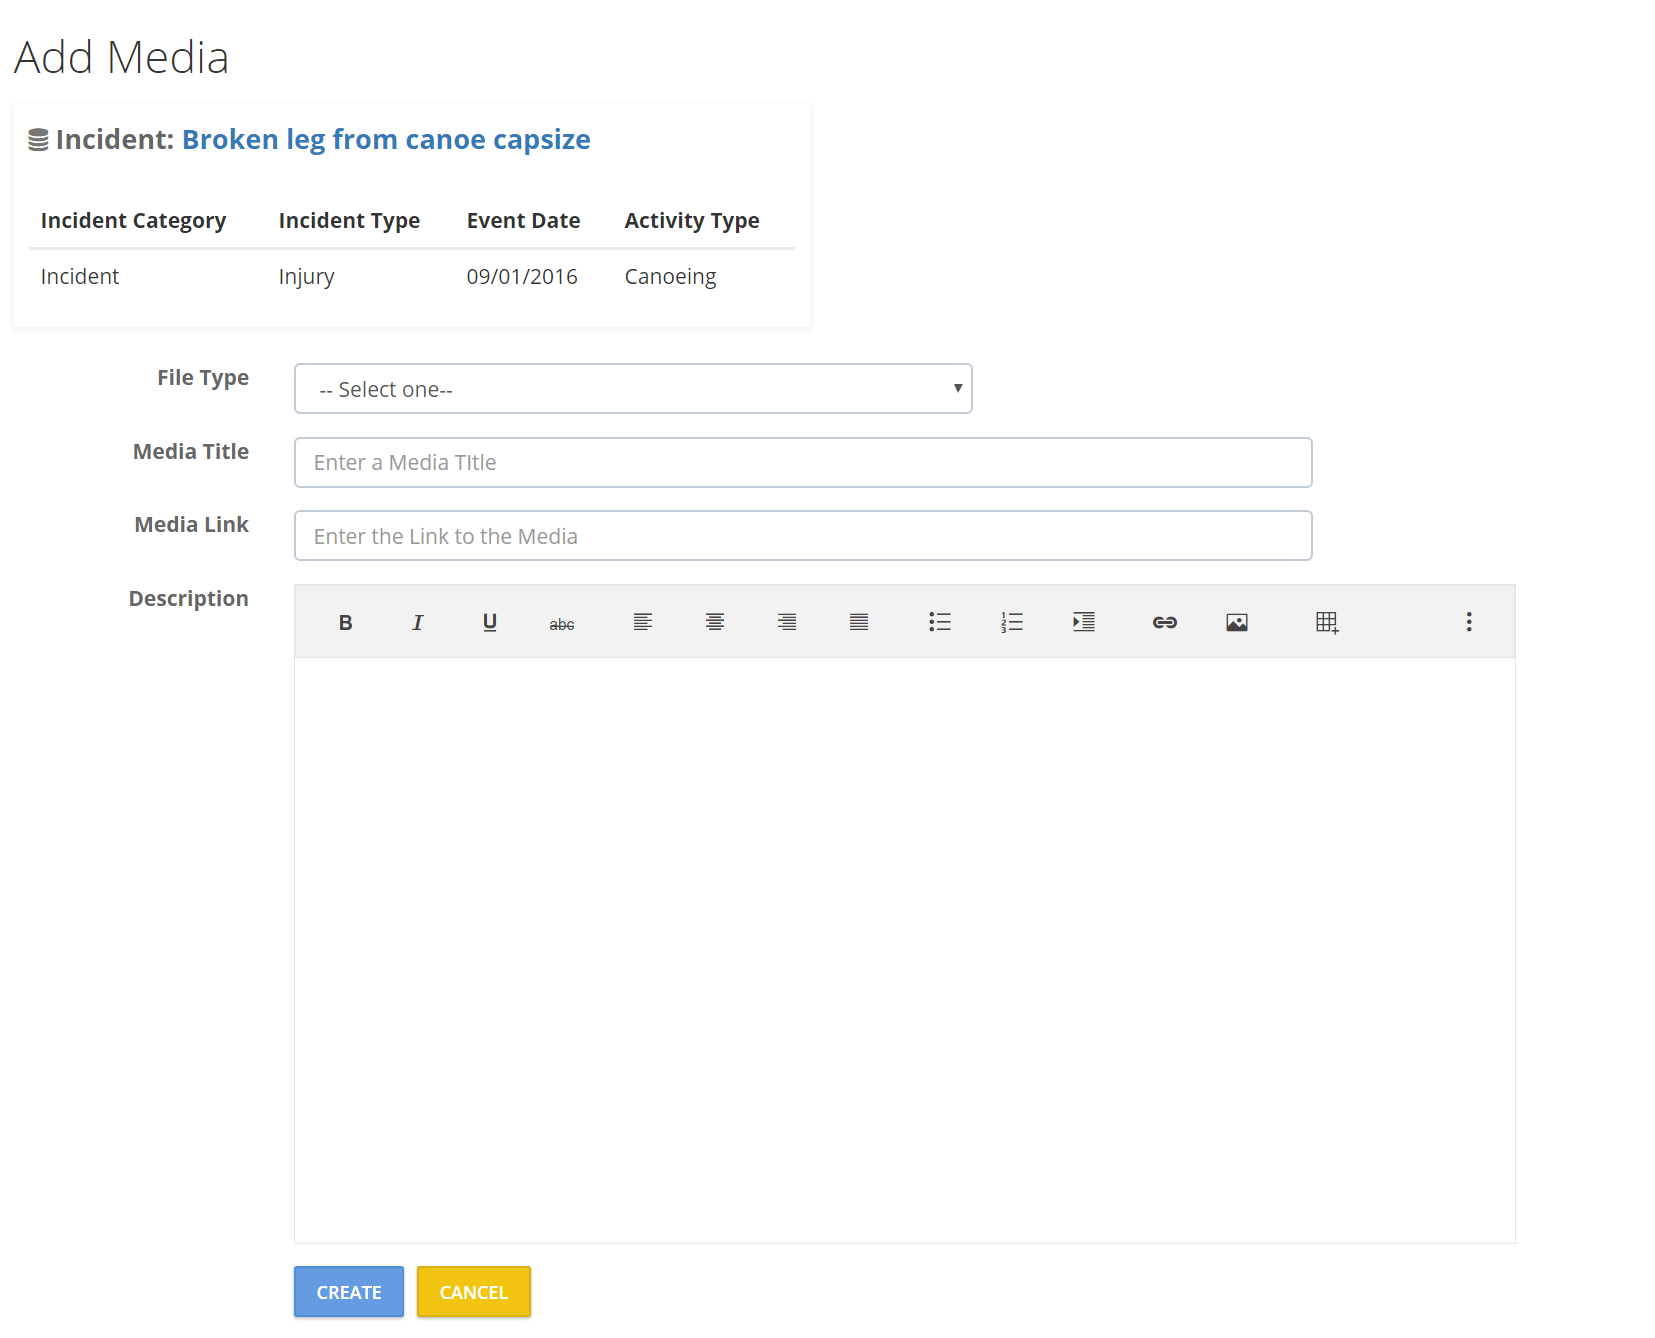Click the Activity Type column header
This screenshot has width=1655, height=1338.
[692, 221]
